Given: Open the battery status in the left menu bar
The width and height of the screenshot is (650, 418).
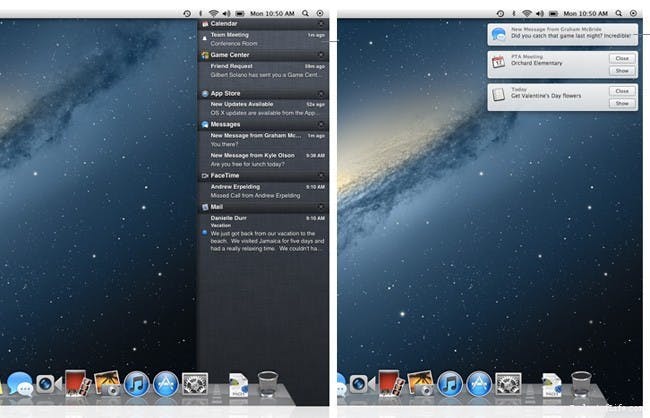Looking at the screenshot, I should click(240, 13).
